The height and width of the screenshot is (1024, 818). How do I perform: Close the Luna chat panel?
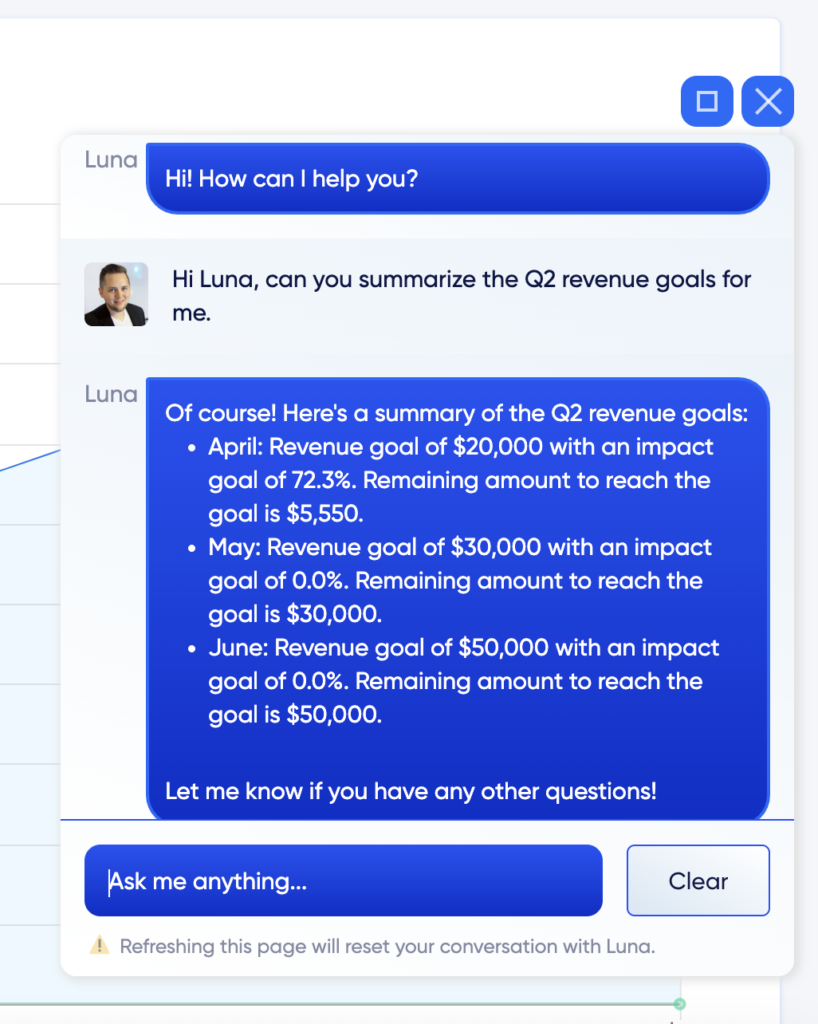coord(768,101)
